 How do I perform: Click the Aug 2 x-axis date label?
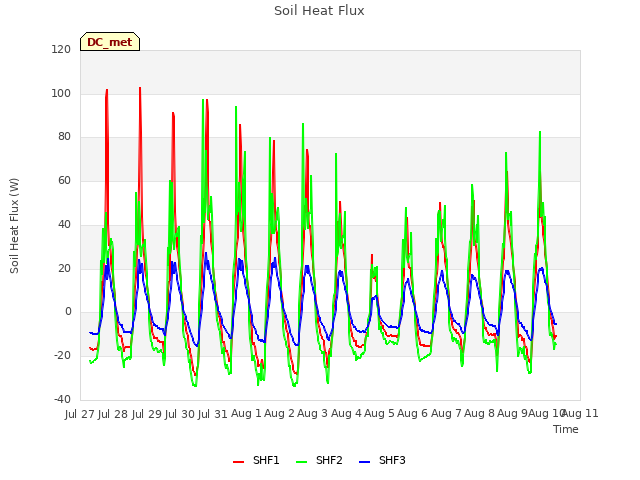279,414
